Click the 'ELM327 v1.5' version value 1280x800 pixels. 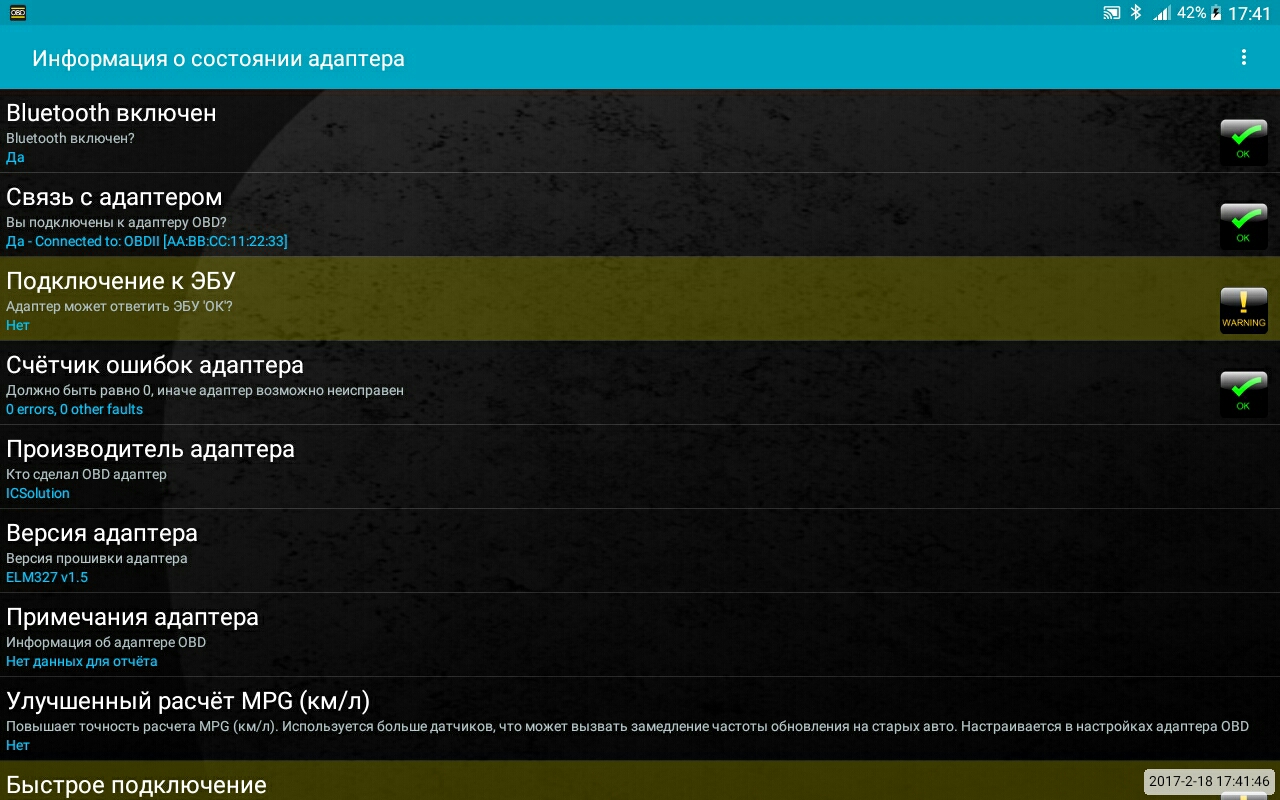coord(47,577)
